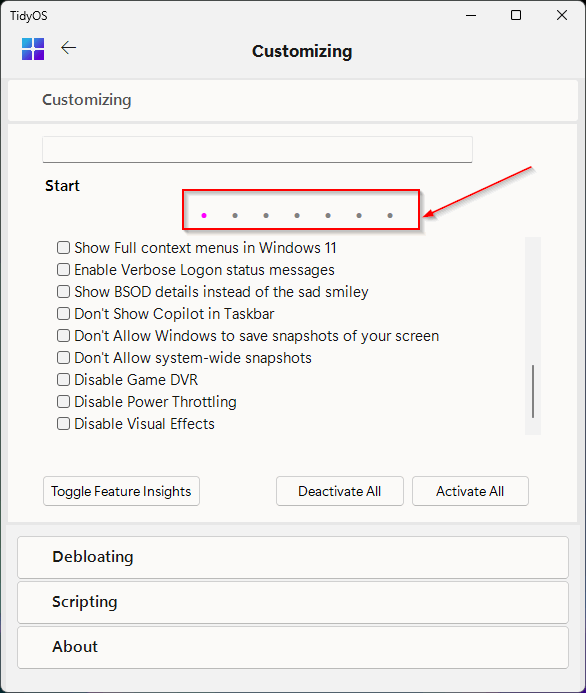Minimize the TidyOS window
Screen dimensions: 586x693
(x=471, y=15)
